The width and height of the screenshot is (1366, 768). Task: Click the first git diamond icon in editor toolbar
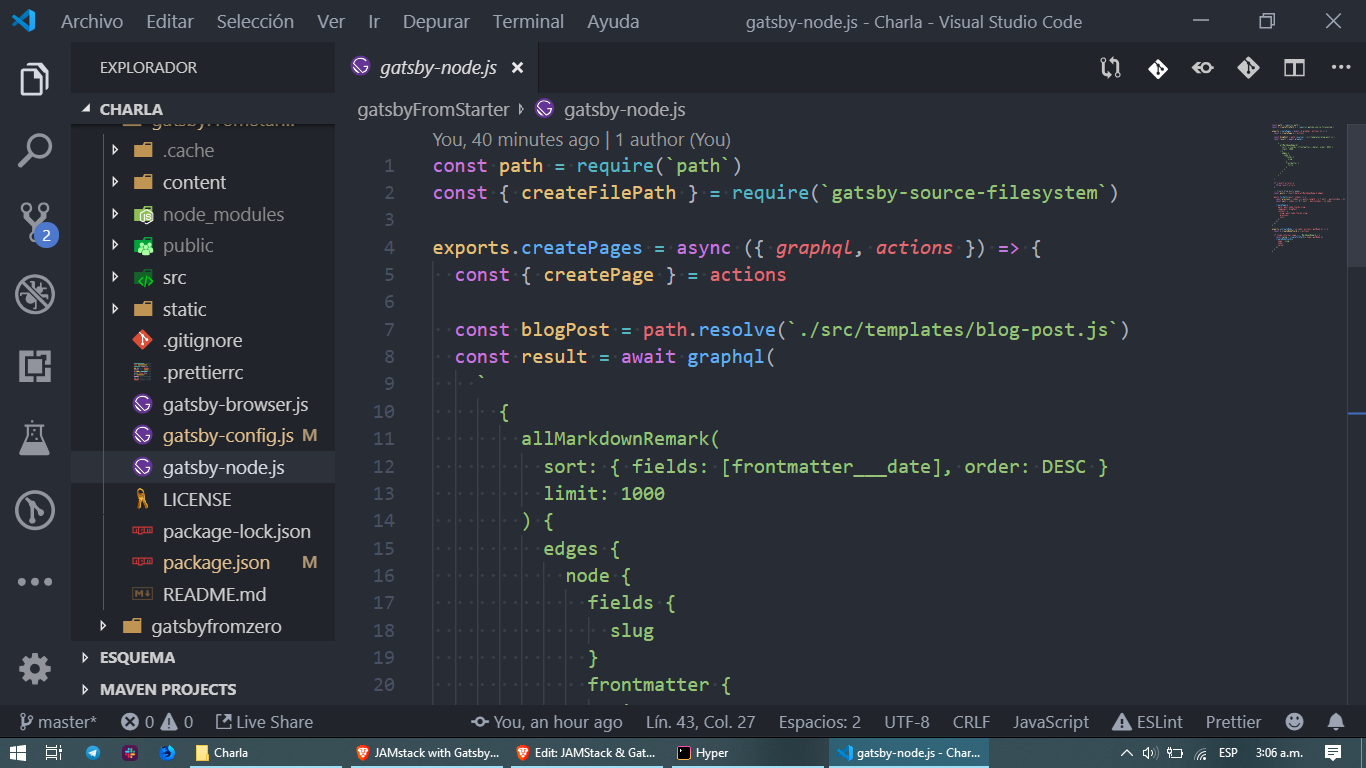point(1157,68)
